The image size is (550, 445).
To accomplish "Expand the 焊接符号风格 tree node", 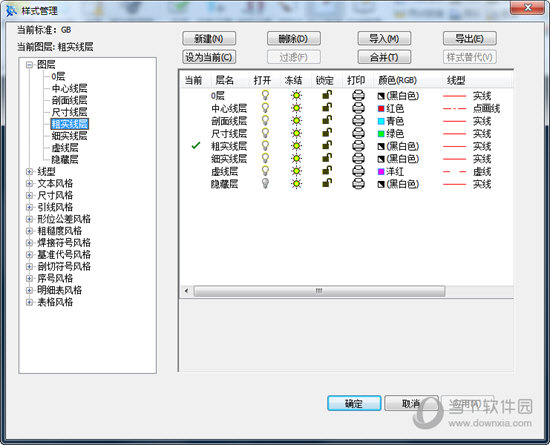I will click(29, 243).
